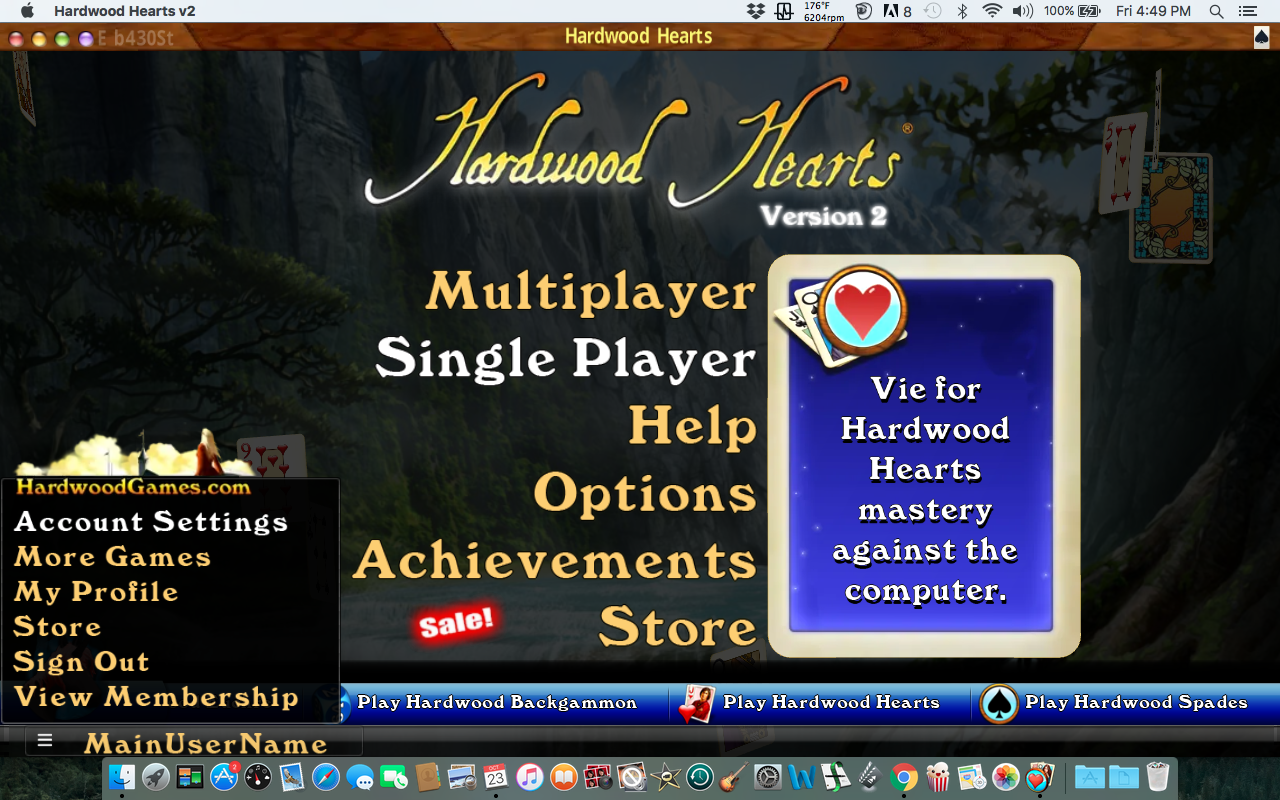Open Photo Booth in the Dock
This screenshot has width=1280, height=800.
click(x=598, y=777)
